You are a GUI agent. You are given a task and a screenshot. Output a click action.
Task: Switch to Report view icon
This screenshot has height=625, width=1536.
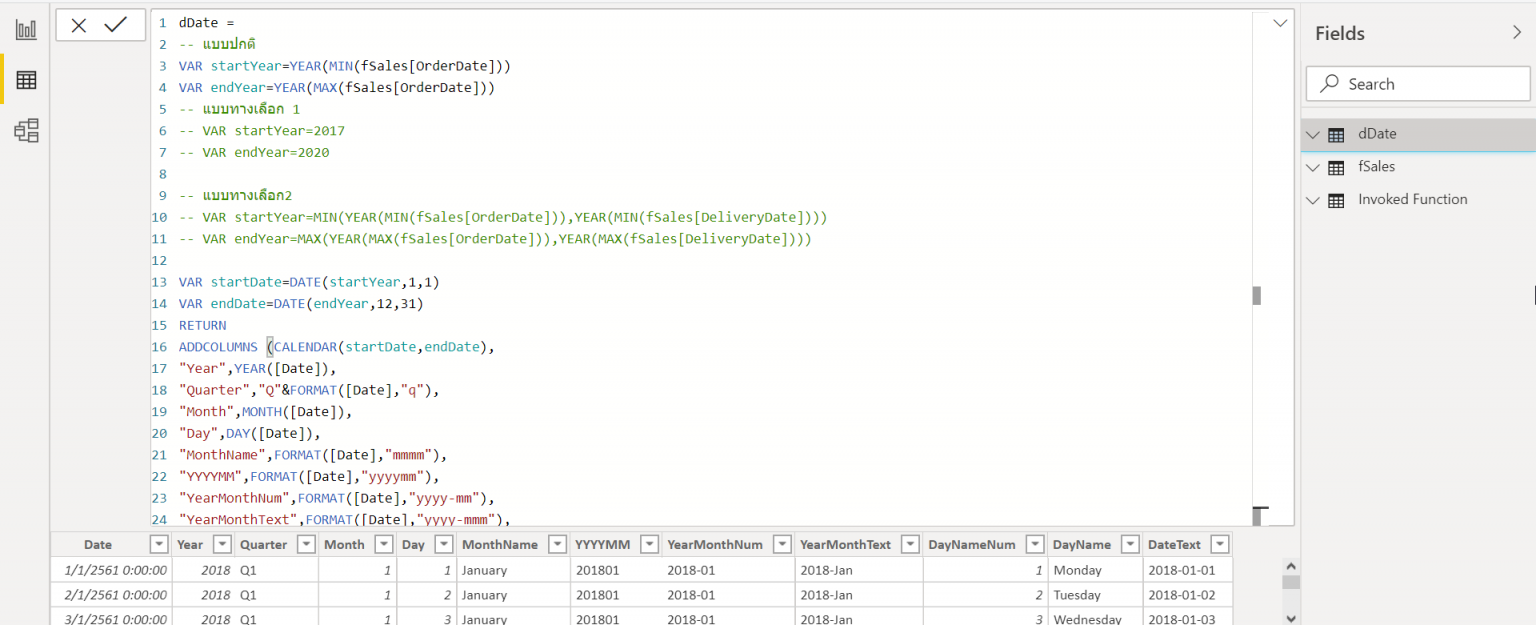[x=26, y=29]
